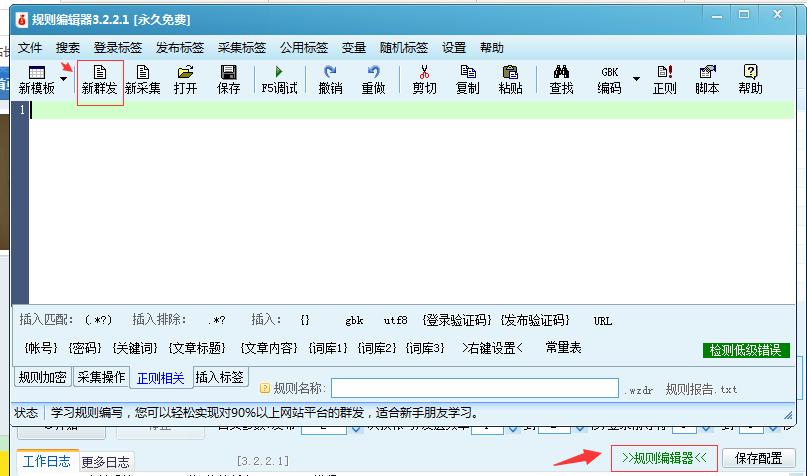Create a new collection with 新采集

pos(142,80)
